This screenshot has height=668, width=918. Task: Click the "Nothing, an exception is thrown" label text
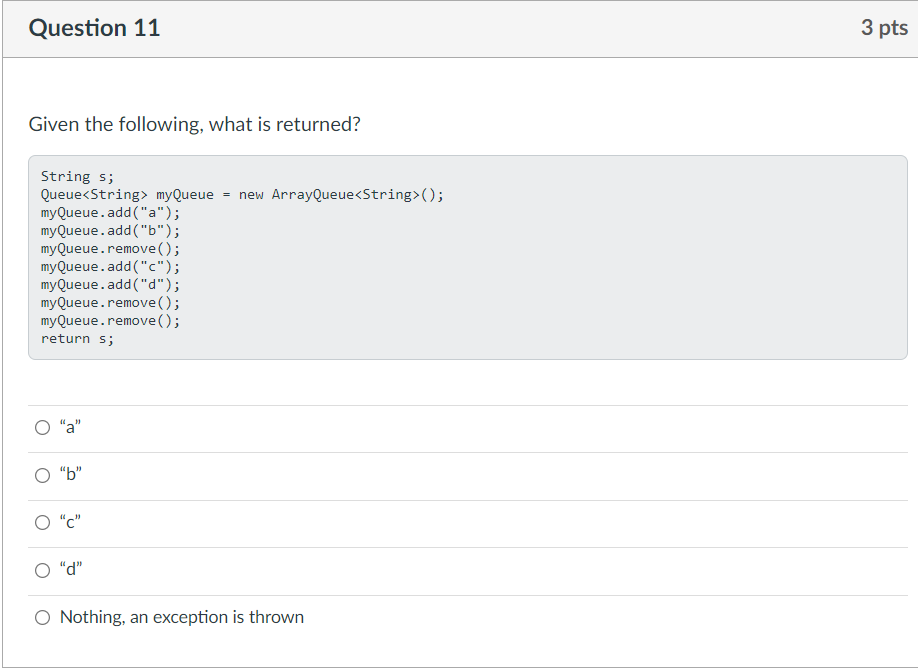point(182,617)
